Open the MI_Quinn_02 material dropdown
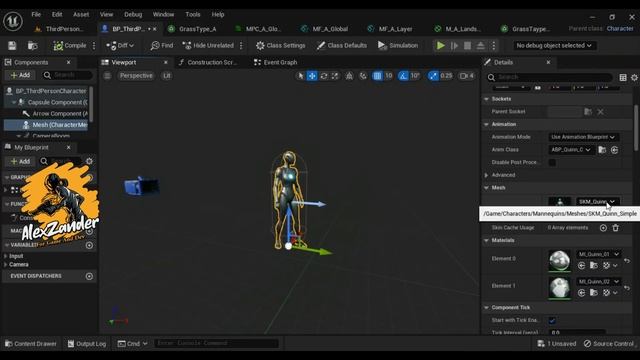Screen dimensions: 640x360 599,281
